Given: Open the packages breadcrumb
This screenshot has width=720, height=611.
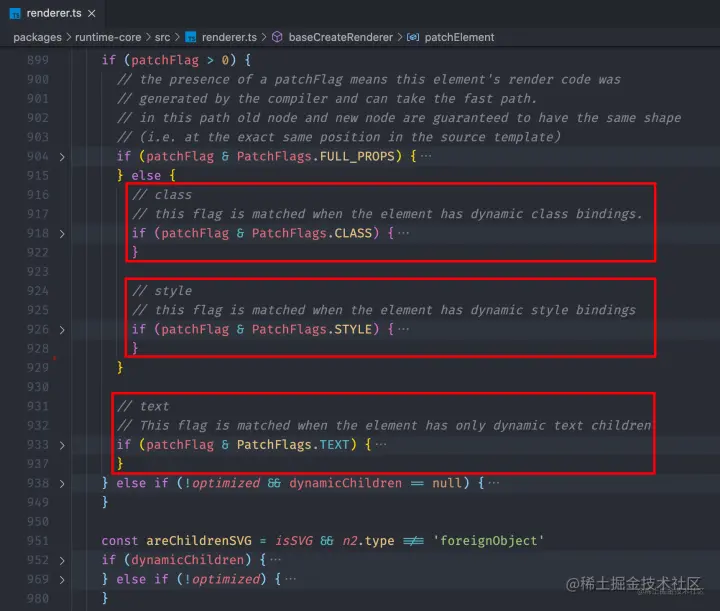Looking at the screenshot, I should point(37,37).
